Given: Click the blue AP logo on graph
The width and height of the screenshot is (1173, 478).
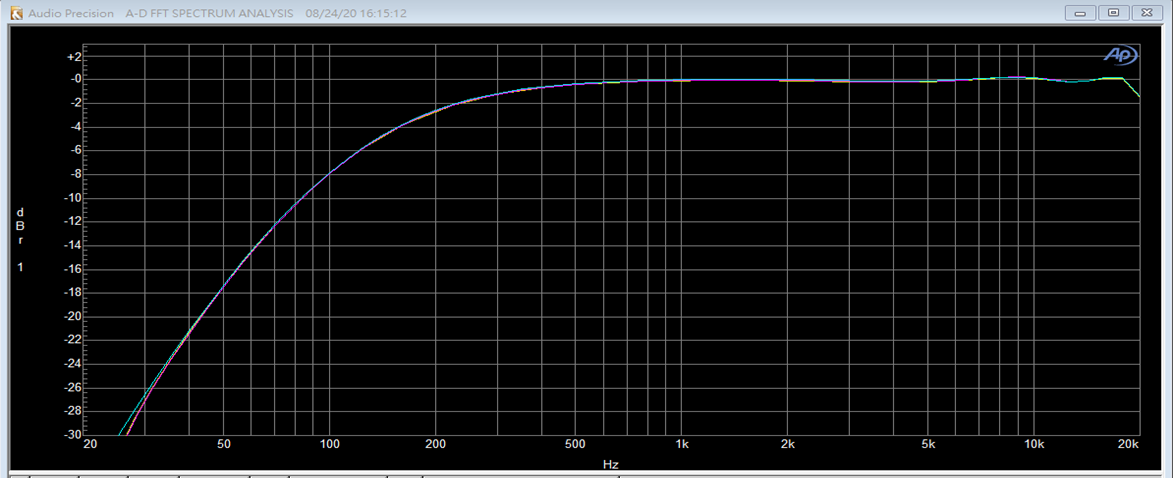Looking at the screenshot, I should click(1119, 56).
